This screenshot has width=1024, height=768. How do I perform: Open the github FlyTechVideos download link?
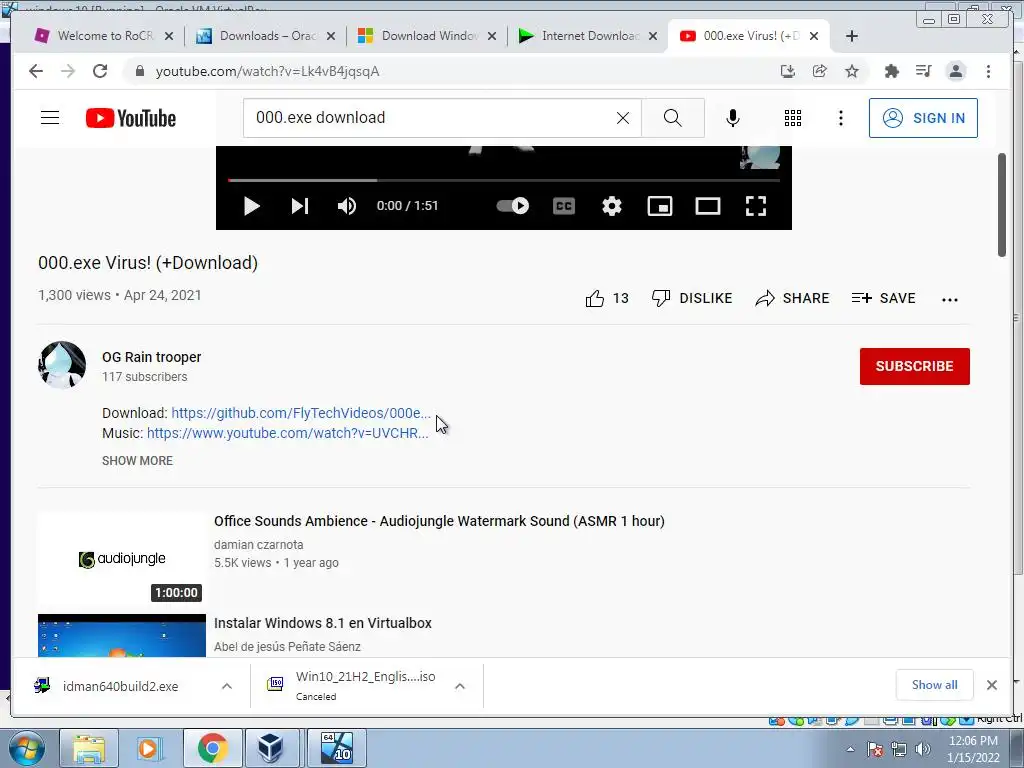(301, 413)
